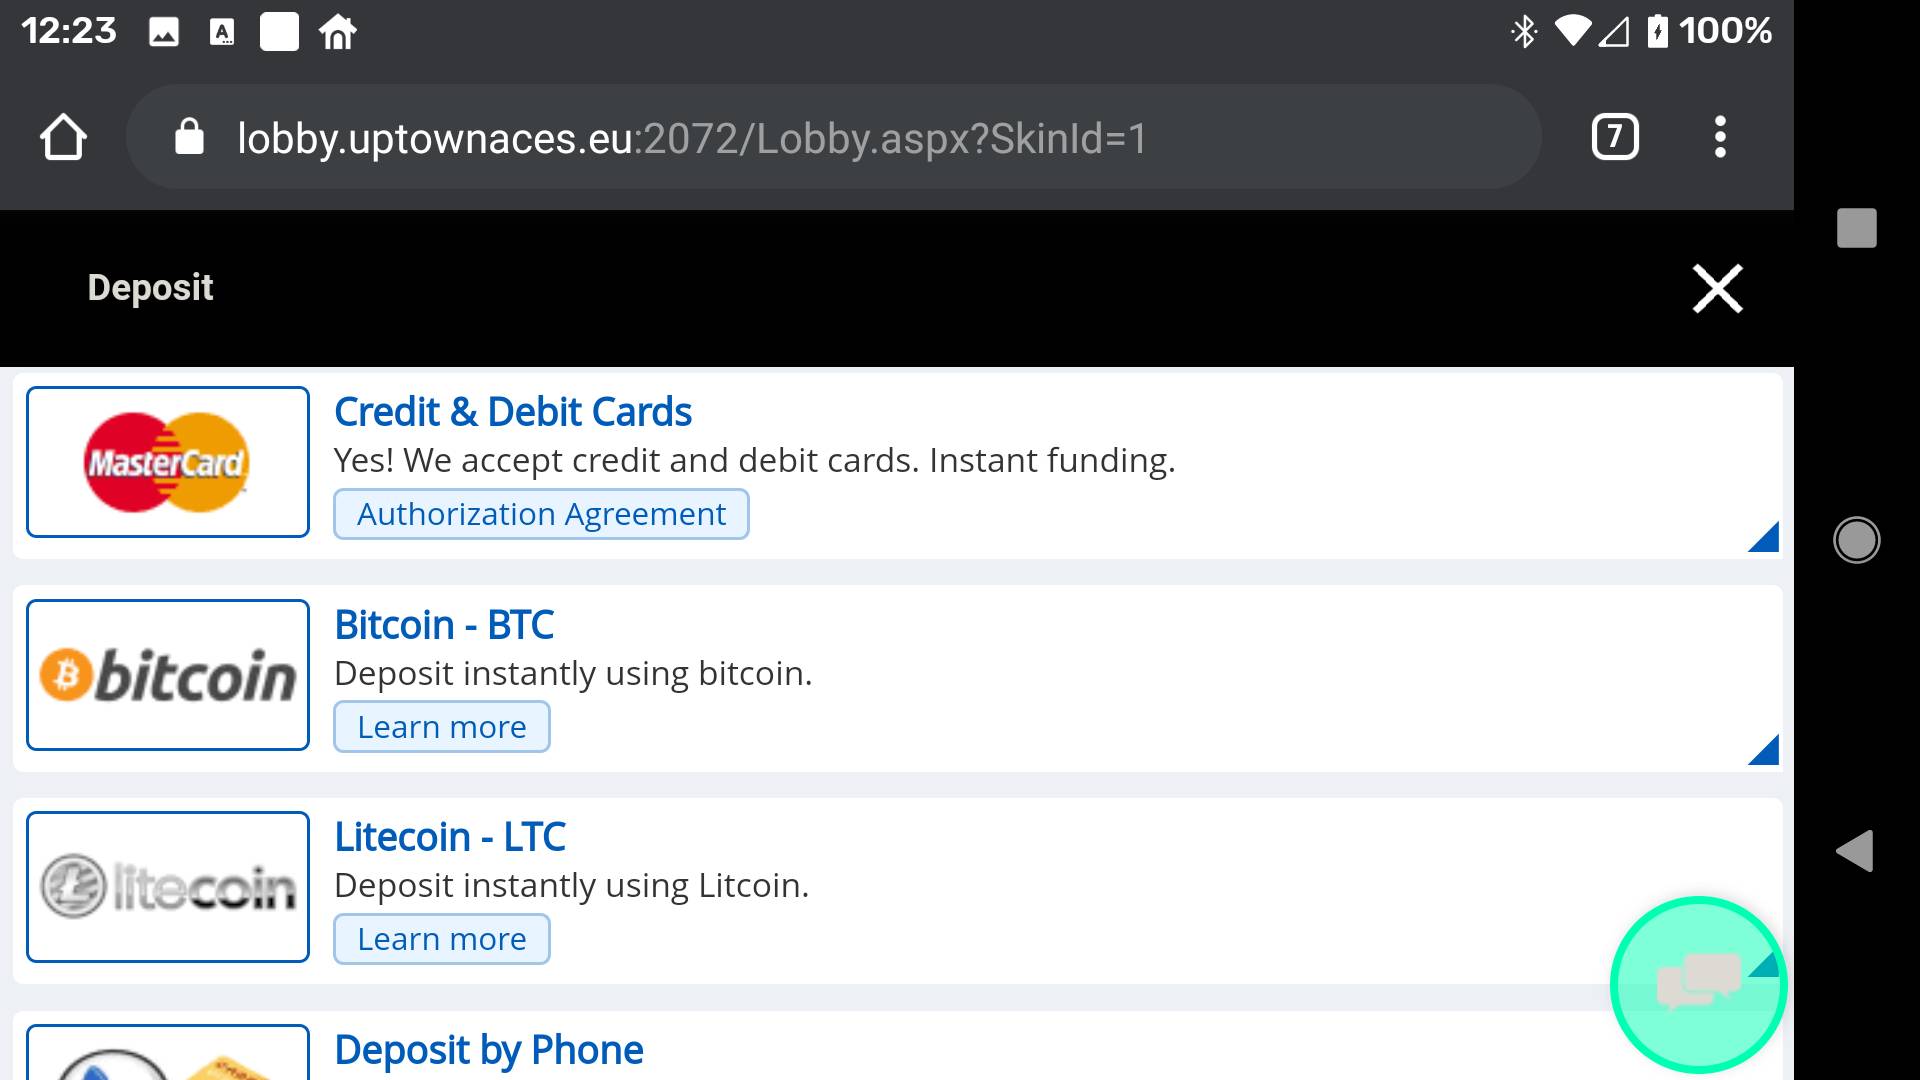Select the bitcoin logo thumbnail
Image resolution: width=1920 pixels, height=1080 pixels.
click(x=168, y=675)
